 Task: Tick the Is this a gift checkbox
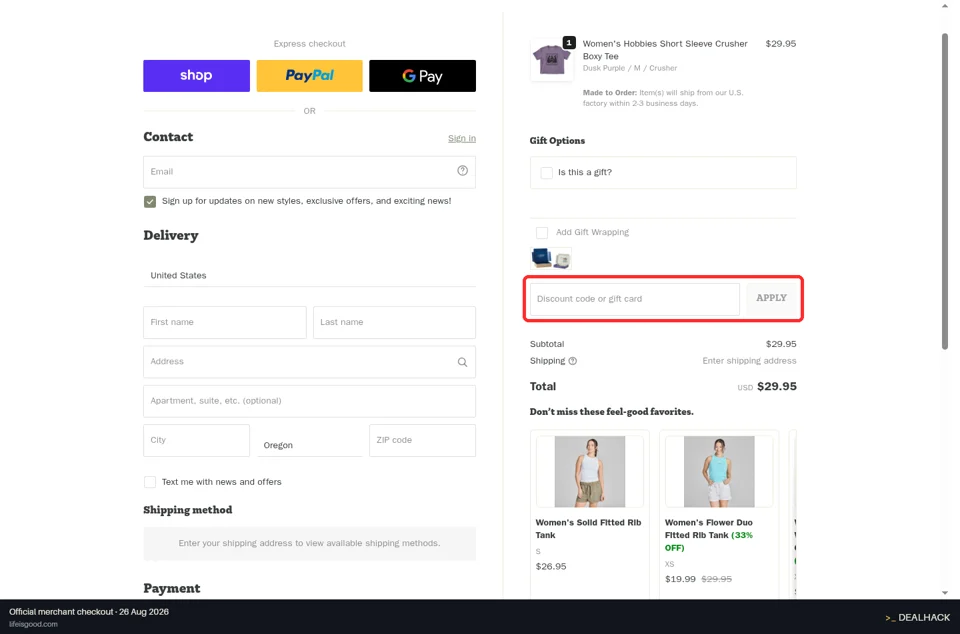click(x=547, y=173)
